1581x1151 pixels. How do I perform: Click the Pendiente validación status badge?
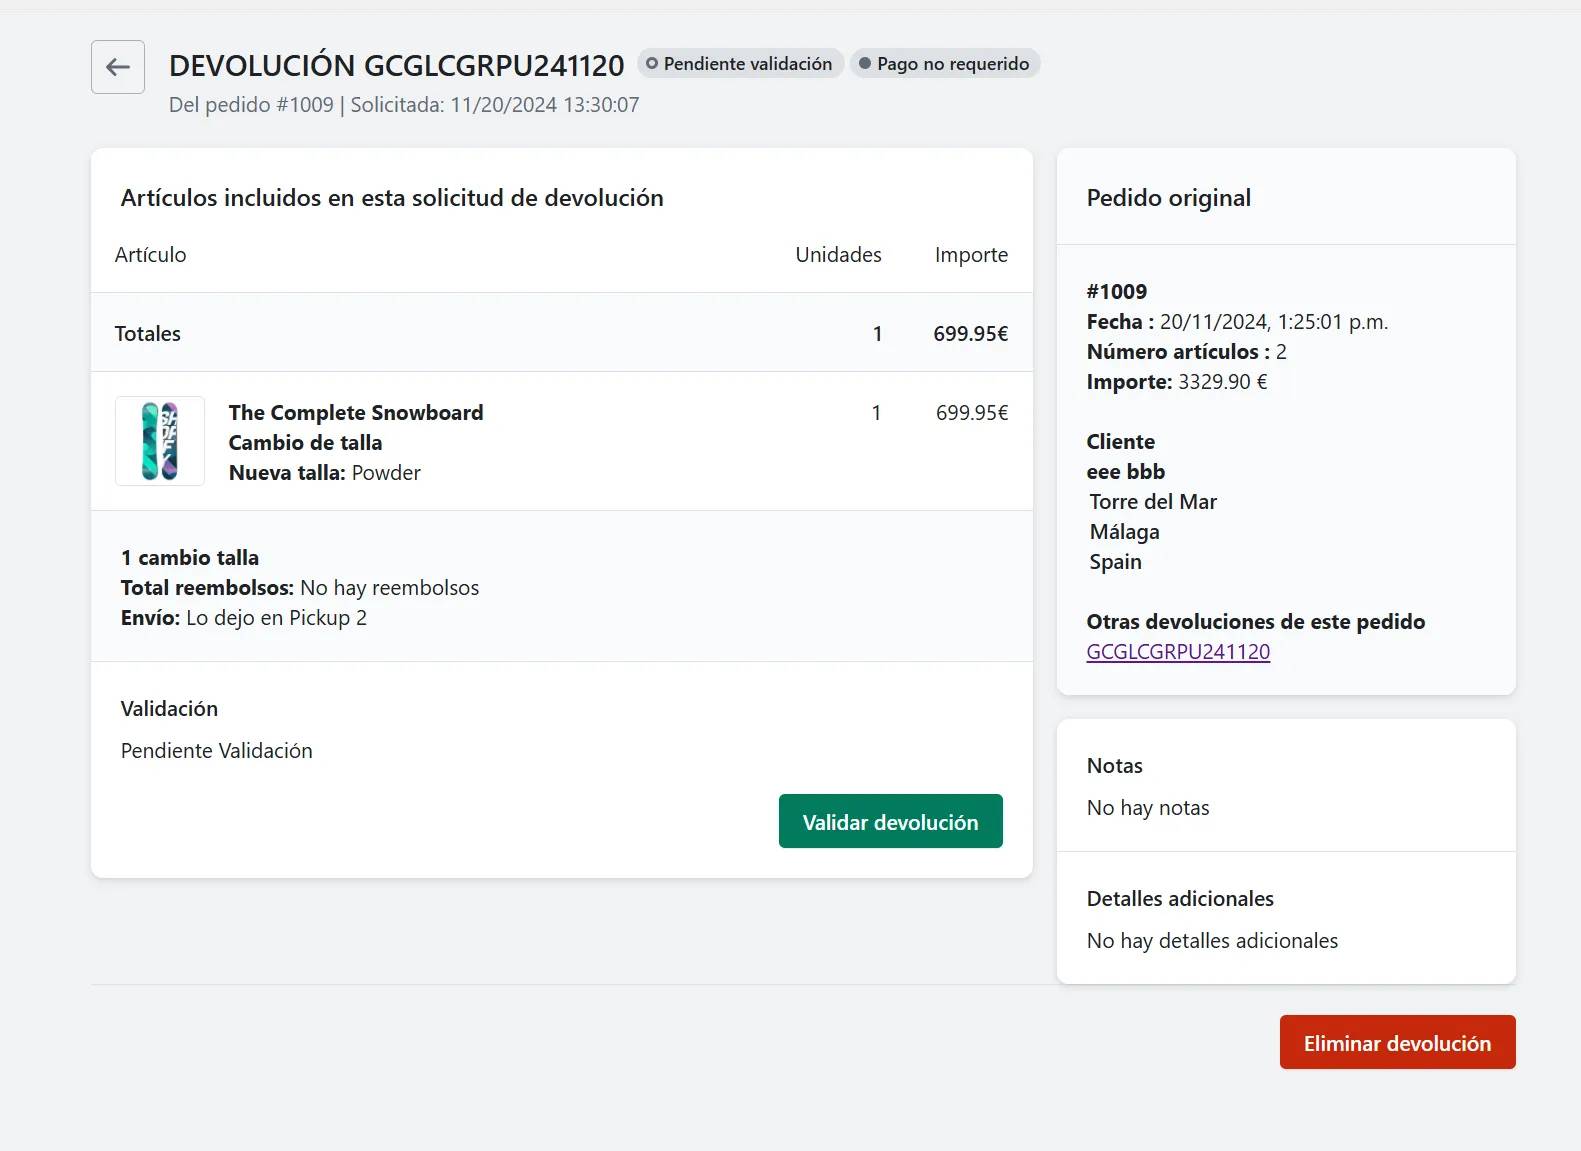tap(740, 64)
